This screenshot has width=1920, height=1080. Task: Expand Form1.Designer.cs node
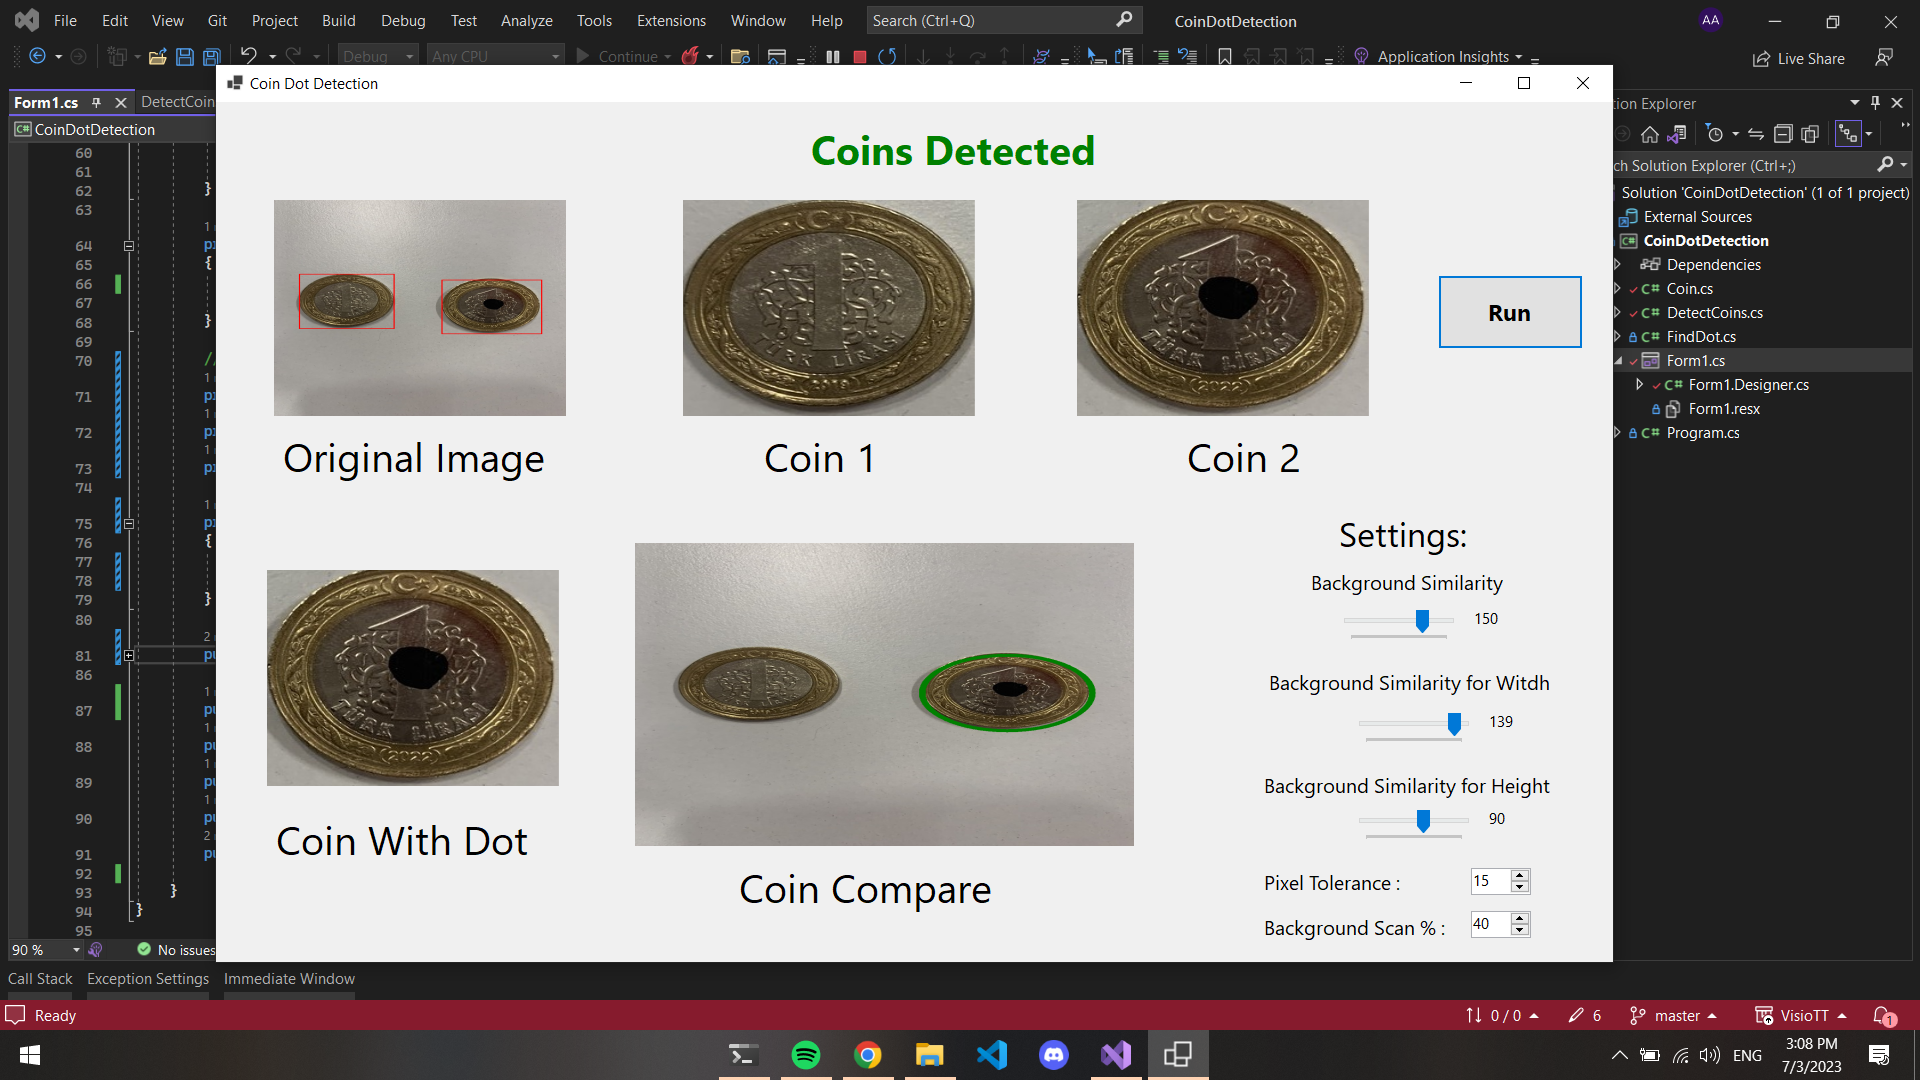(x=1639, y=385)
